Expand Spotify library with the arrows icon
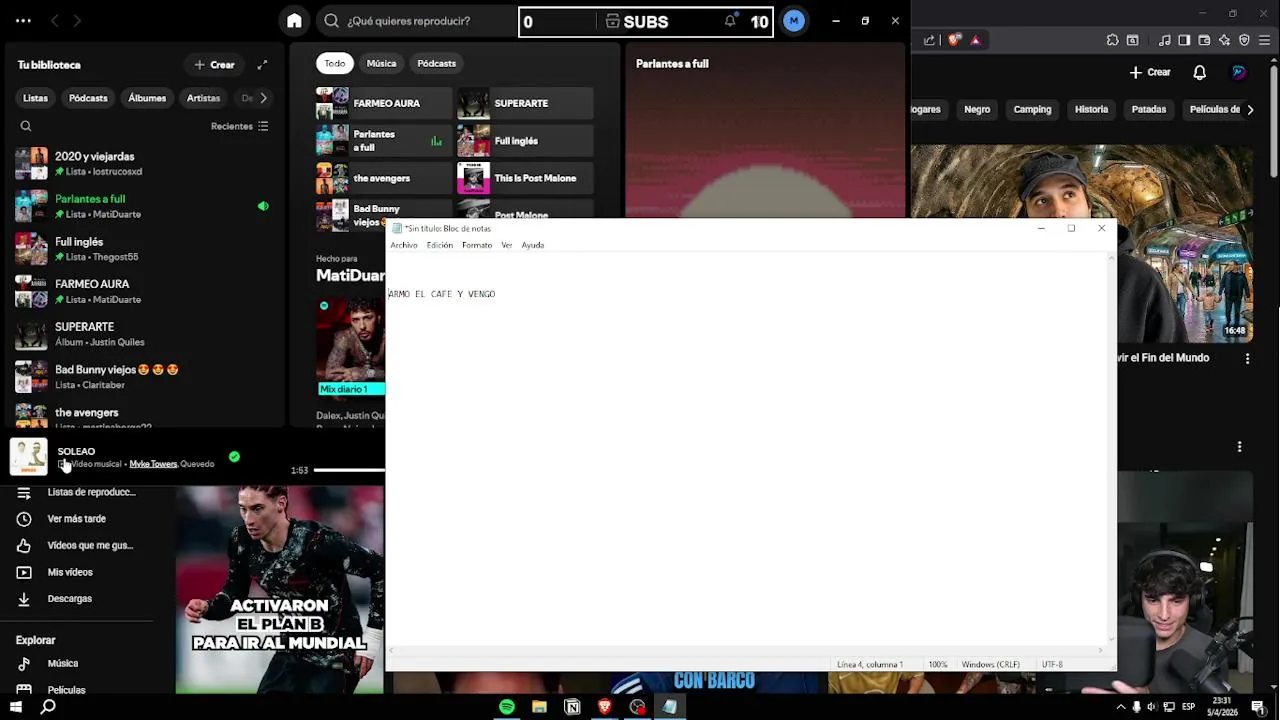The width and height of the screenshot is (1280, 720). (x=262, y=65)
